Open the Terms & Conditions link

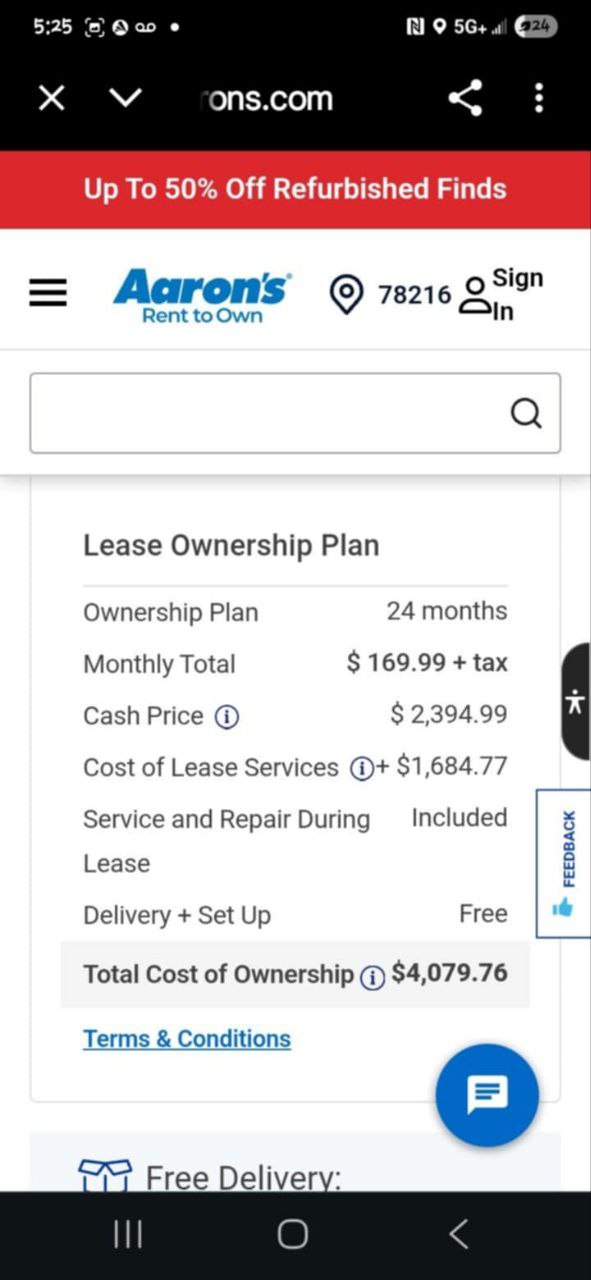tap(187, 1039)
